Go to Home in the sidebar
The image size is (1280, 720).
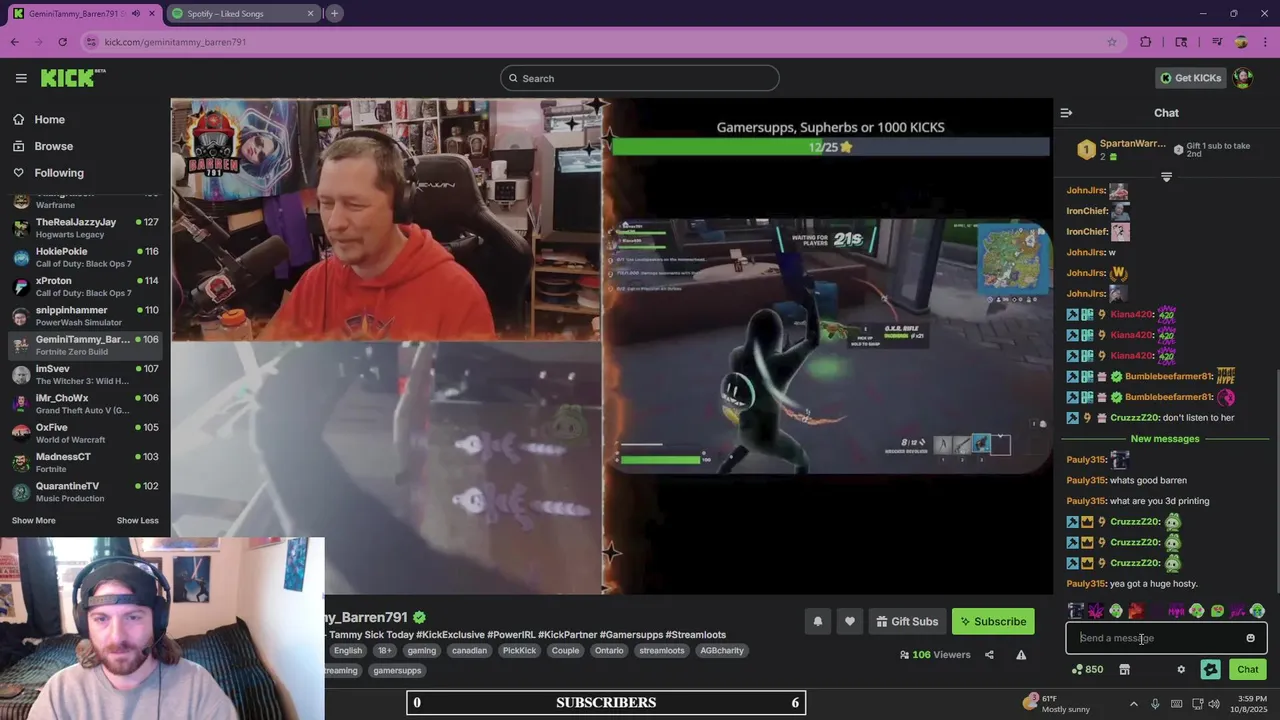tap(49, 119)
